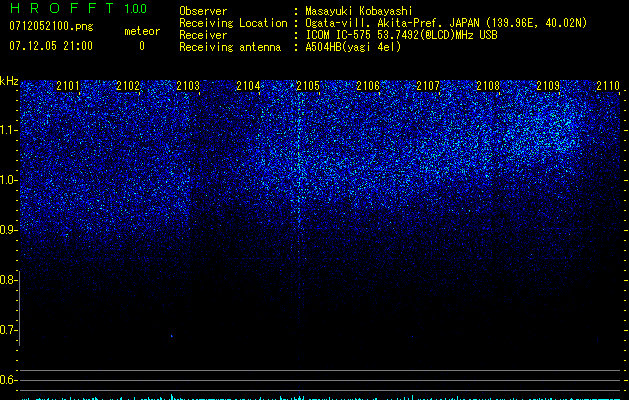The width and height of the screenshot is (629, 400).
Task: Click the 2102 time marker
Action: pos(128,85)
